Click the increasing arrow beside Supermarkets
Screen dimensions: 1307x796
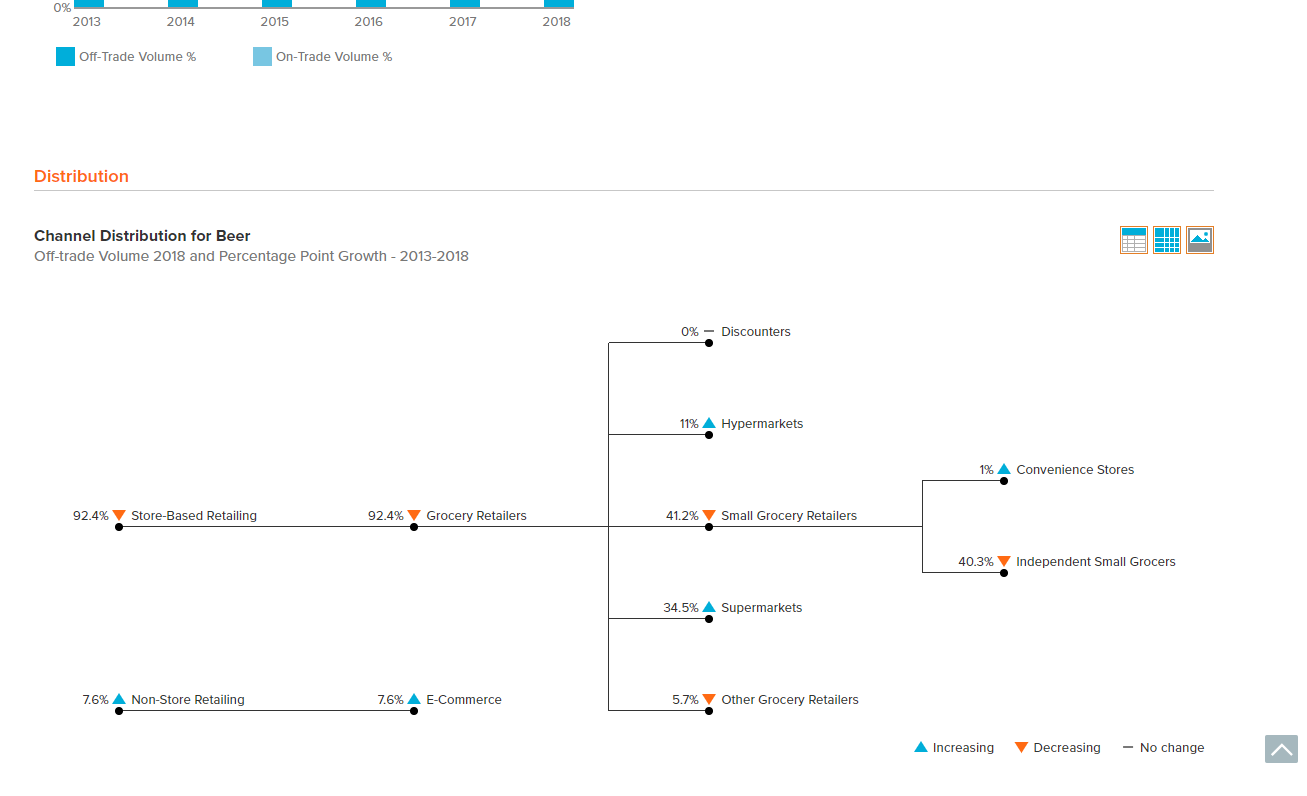point(709,607)
